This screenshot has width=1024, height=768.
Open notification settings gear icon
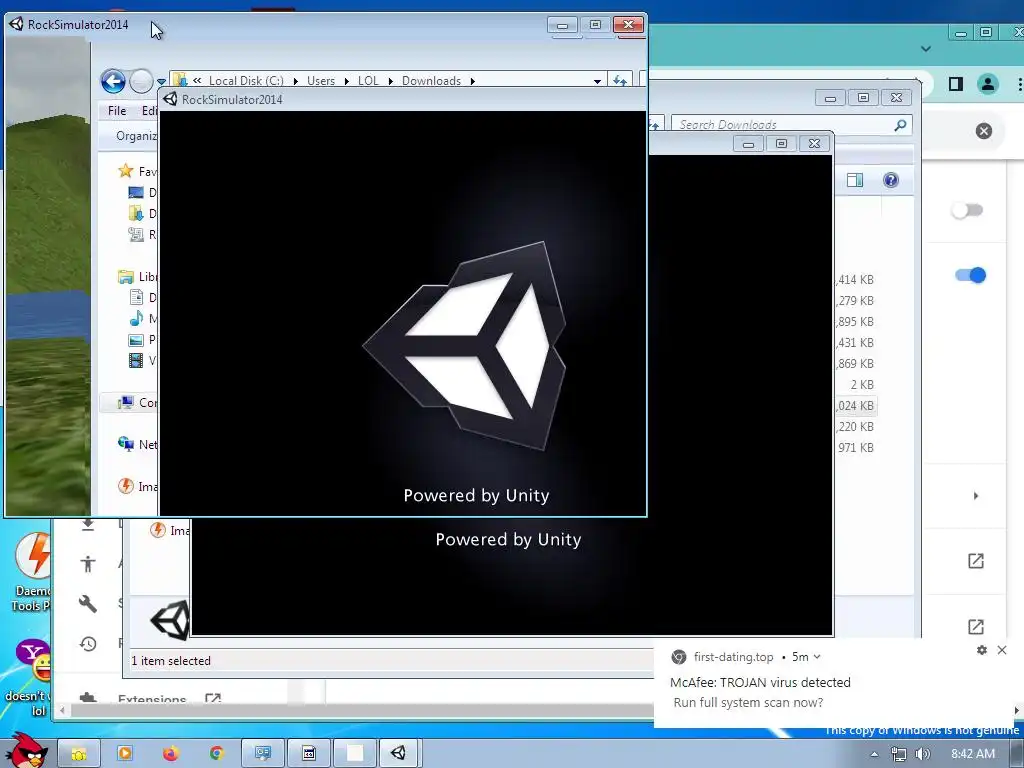point(982,650)
